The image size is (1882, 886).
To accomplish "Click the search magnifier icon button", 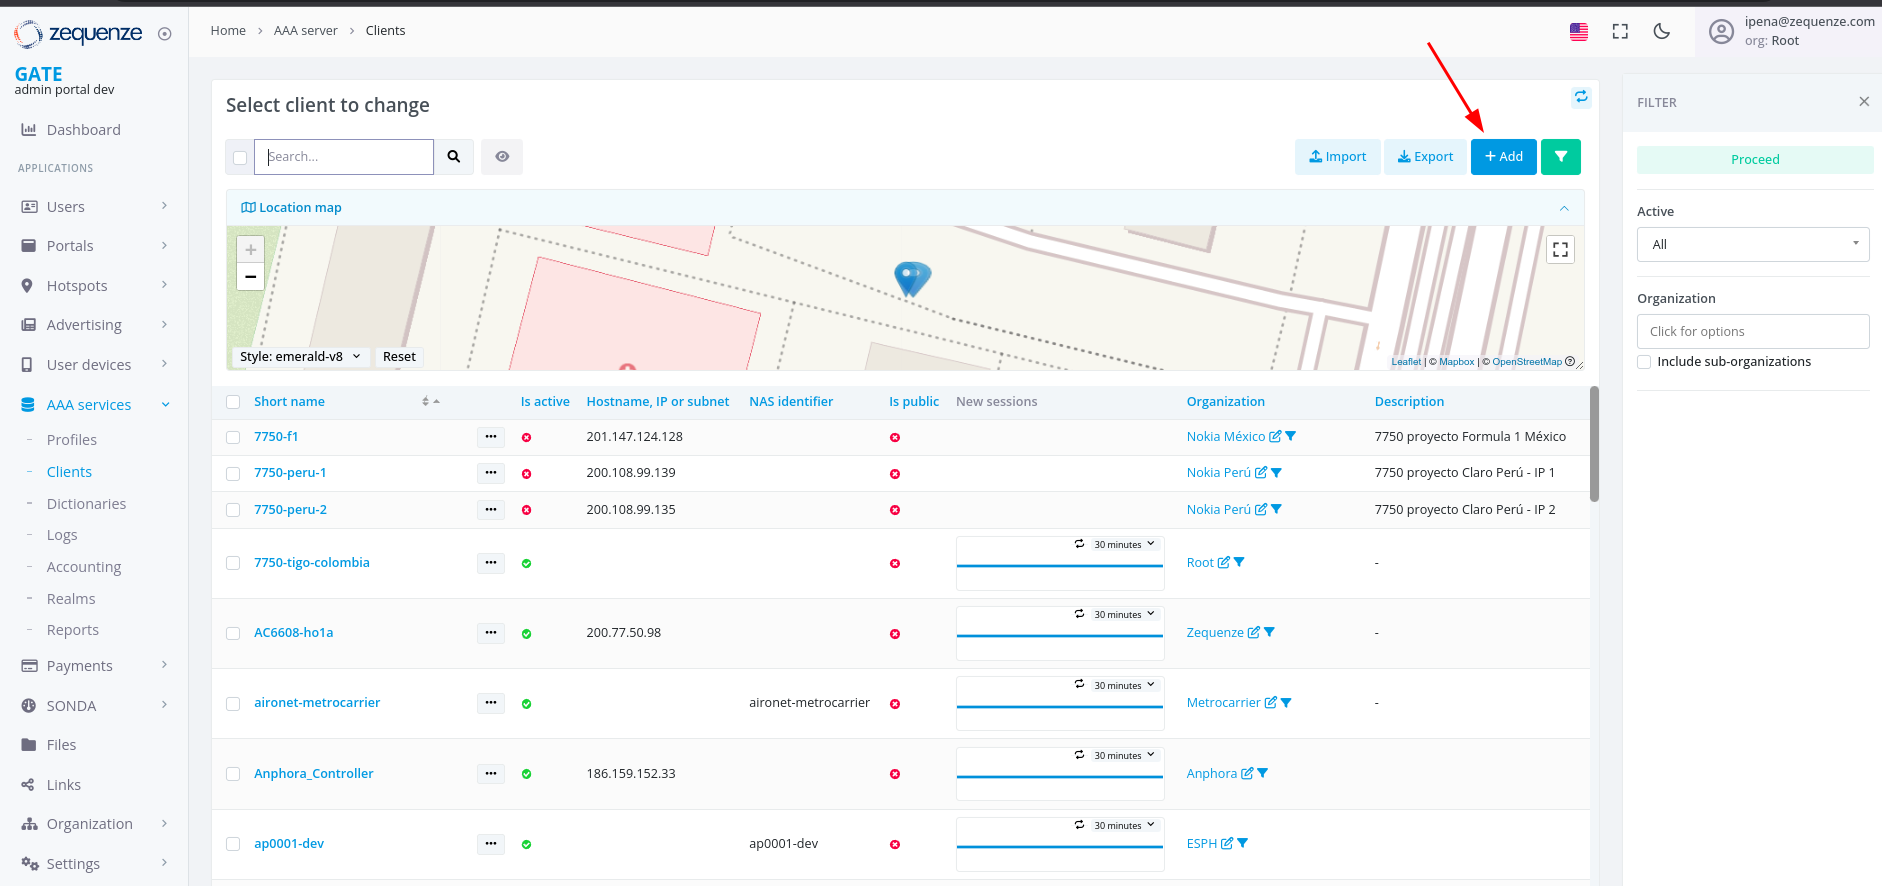I will click(x=454, y=157).
